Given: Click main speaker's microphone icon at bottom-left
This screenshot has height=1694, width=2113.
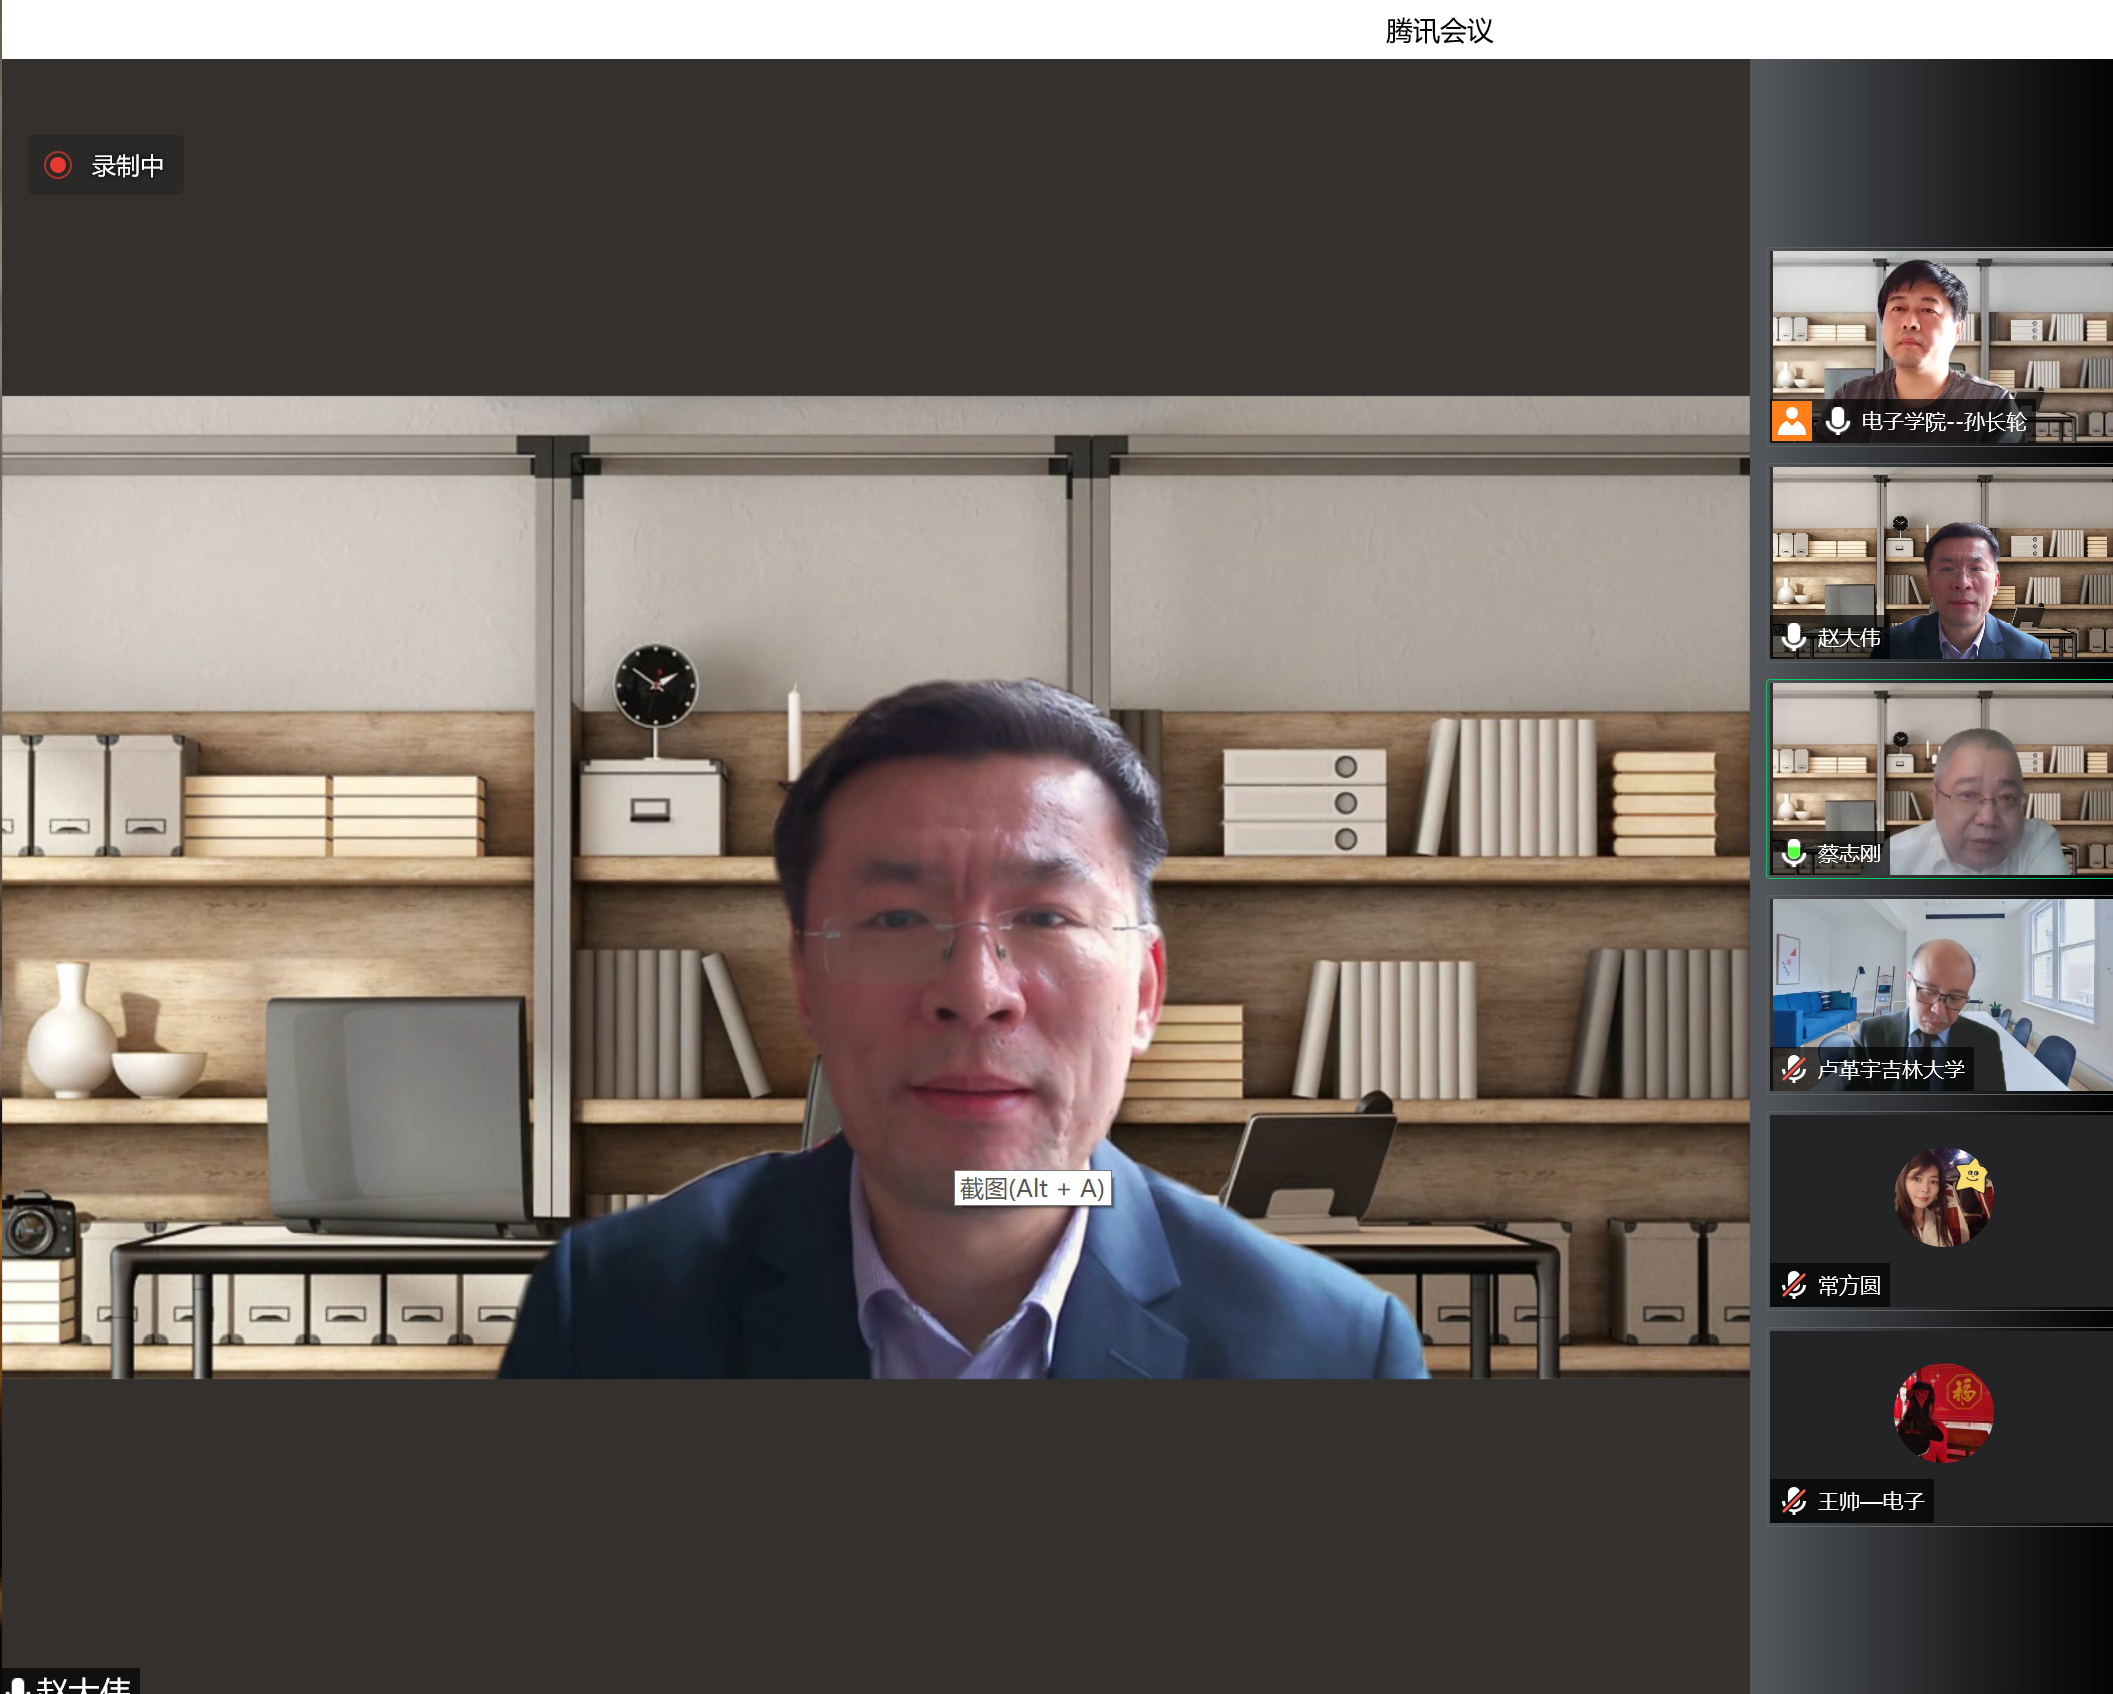Looking at the screenshot, I should point(18,1685).
